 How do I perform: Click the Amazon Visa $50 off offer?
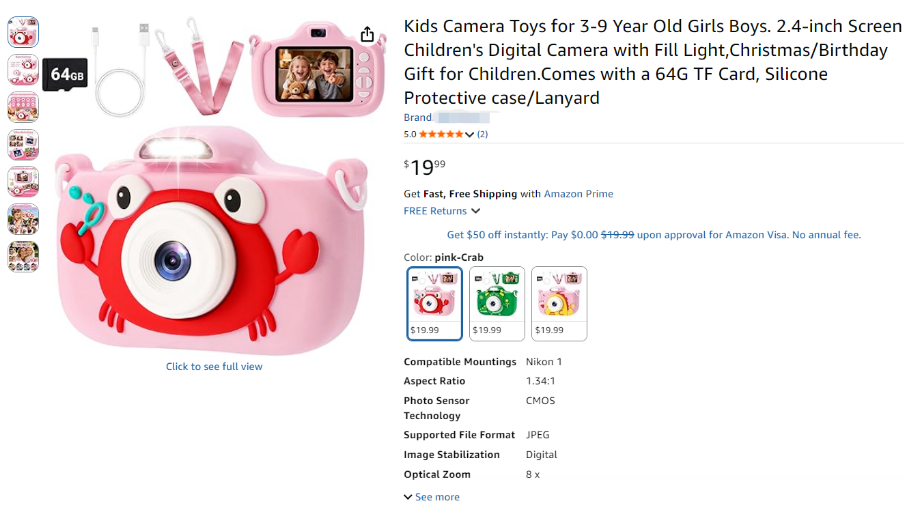pyautogui.click(x=653, y=235)
